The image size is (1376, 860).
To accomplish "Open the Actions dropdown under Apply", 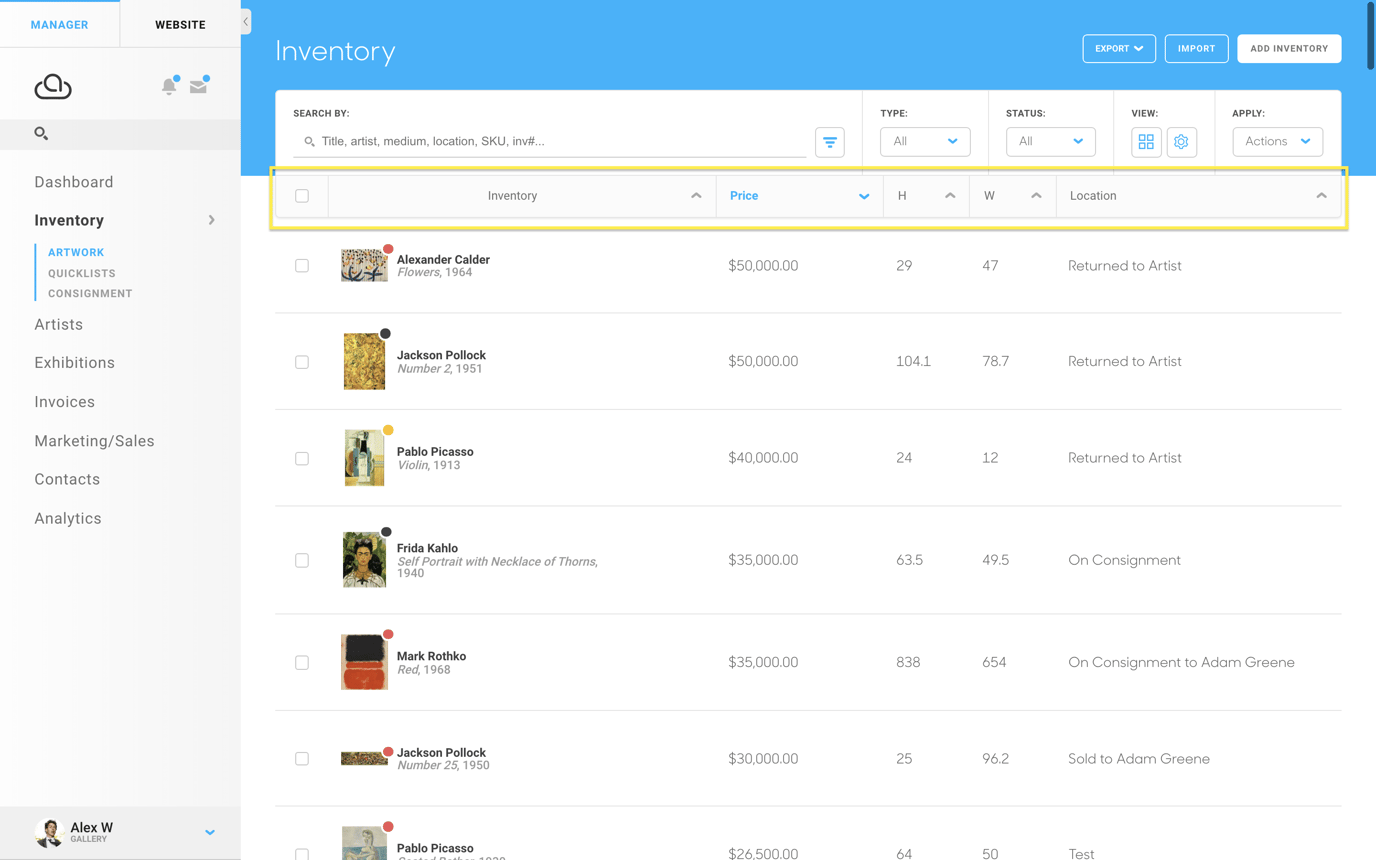I will 1277,142.
